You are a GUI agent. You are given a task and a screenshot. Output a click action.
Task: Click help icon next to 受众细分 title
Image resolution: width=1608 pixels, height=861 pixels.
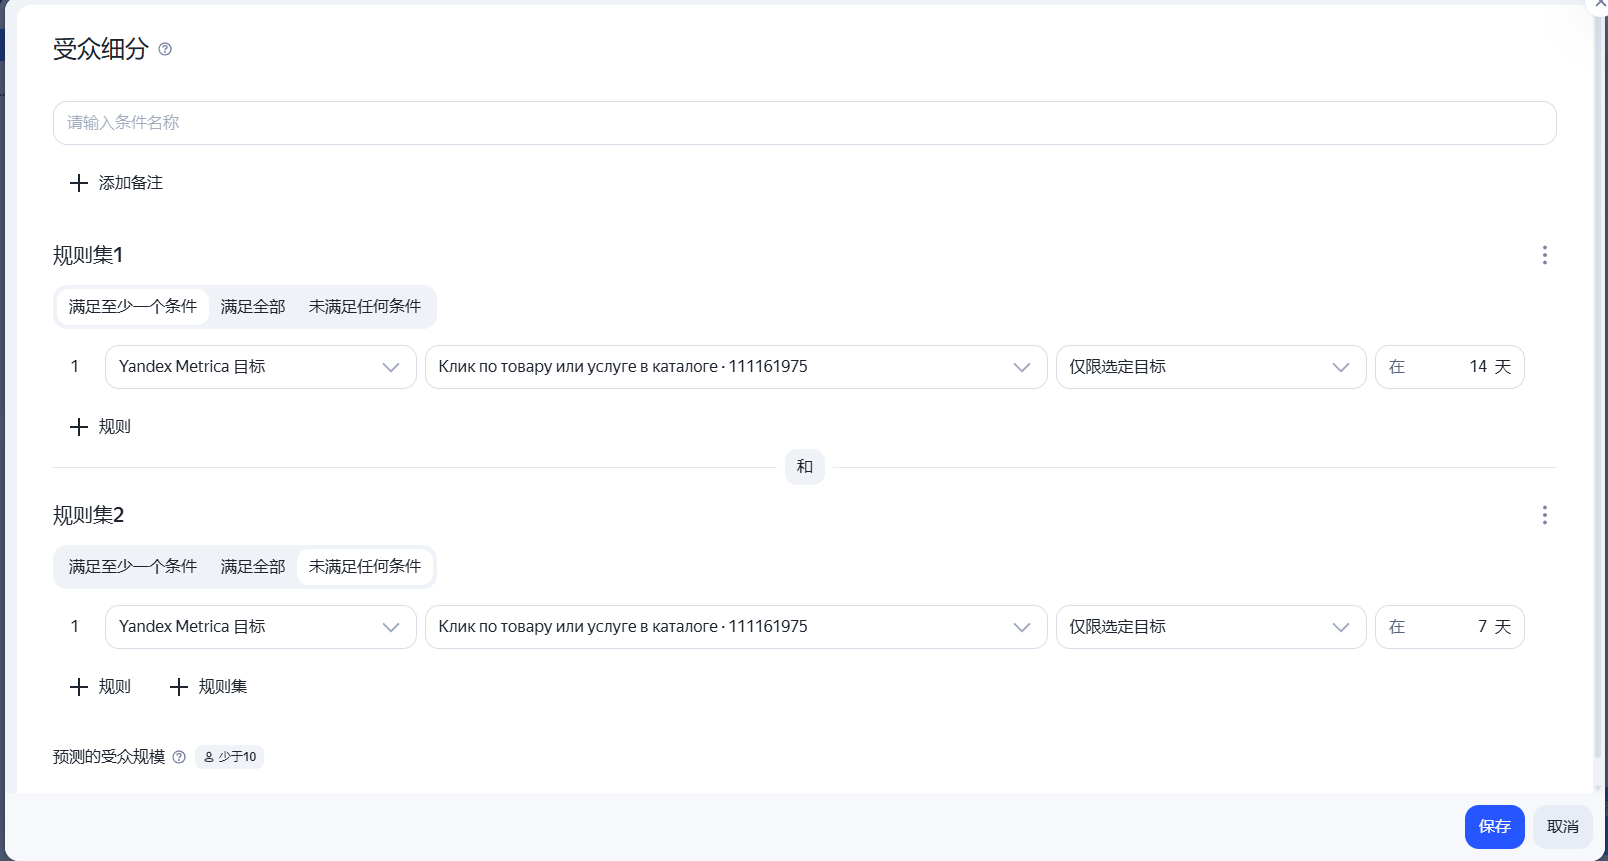165,49
